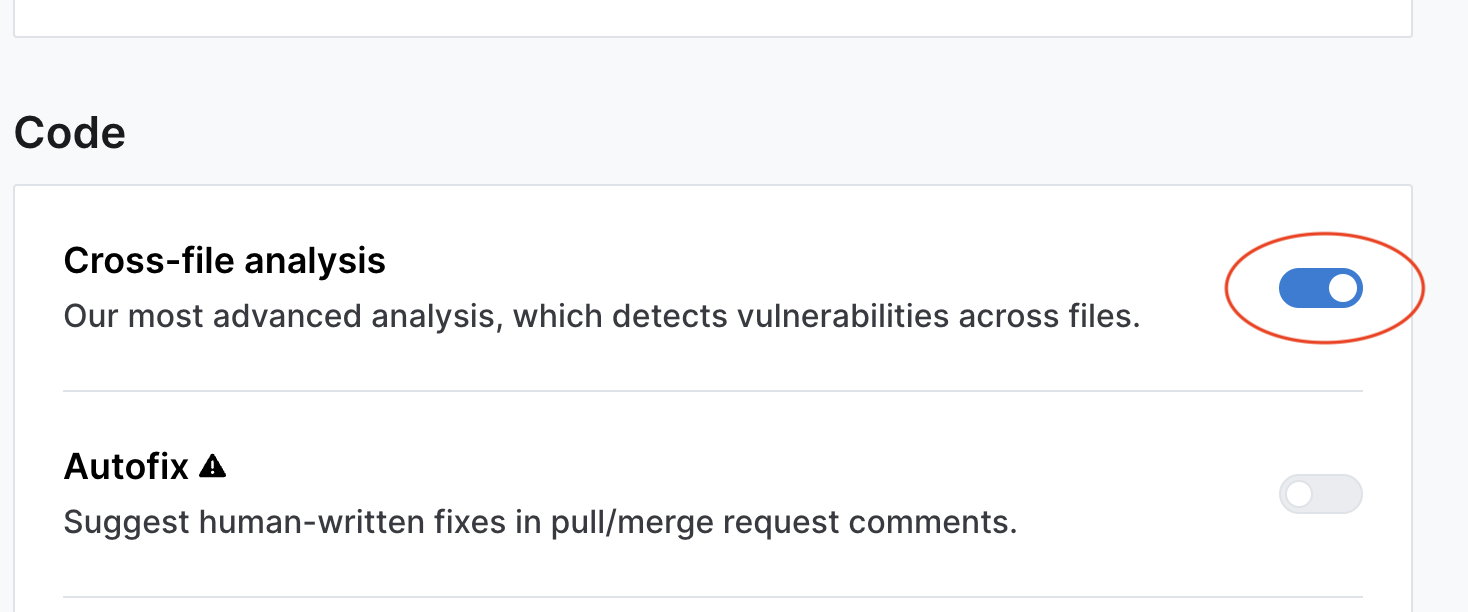Select the Cross-file analysis label
The width and height of the screenshot is (1468, 612).
(224, 260)
